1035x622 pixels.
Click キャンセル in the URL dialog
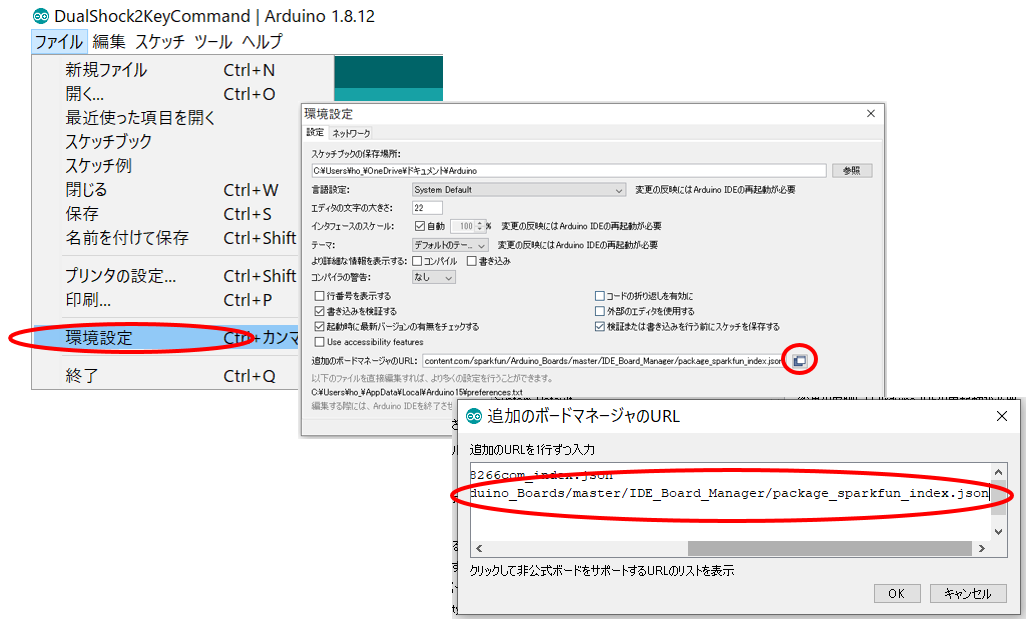coord(968,594)
